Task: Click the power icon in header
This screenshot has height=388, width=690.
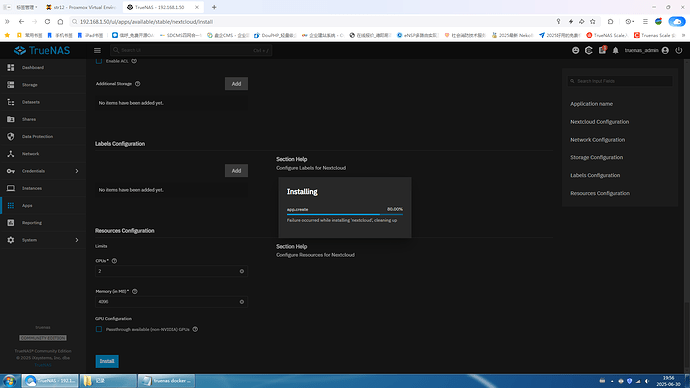Action: click(x=679, y=51)
